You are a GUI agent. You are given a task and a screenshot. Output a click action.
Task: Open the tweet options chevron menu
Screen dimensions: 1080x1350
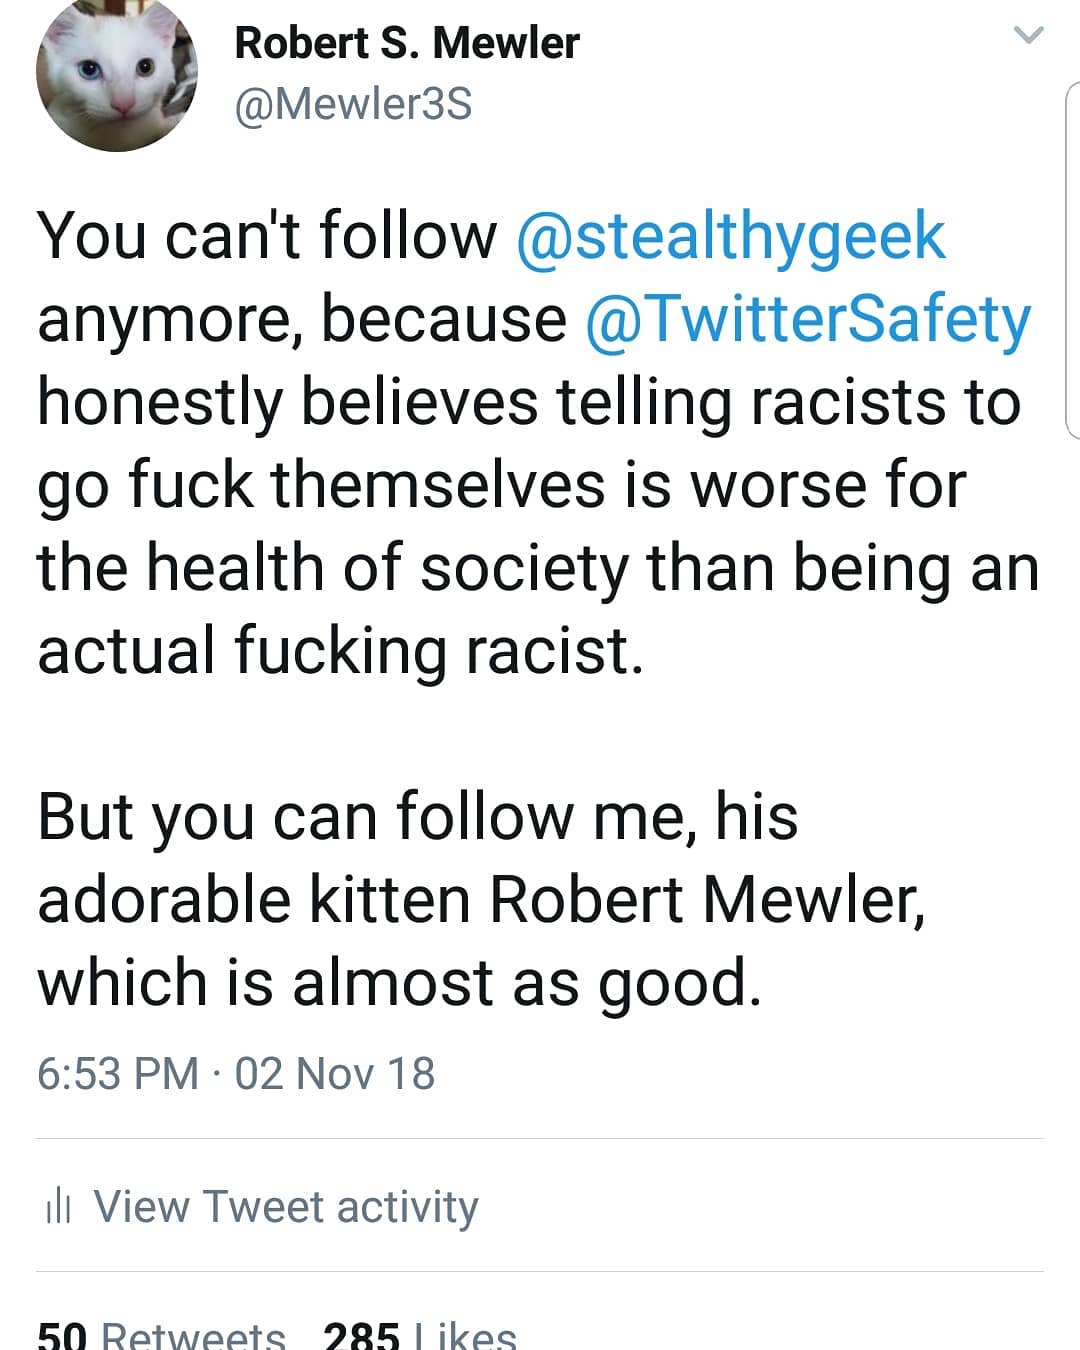1028,37
